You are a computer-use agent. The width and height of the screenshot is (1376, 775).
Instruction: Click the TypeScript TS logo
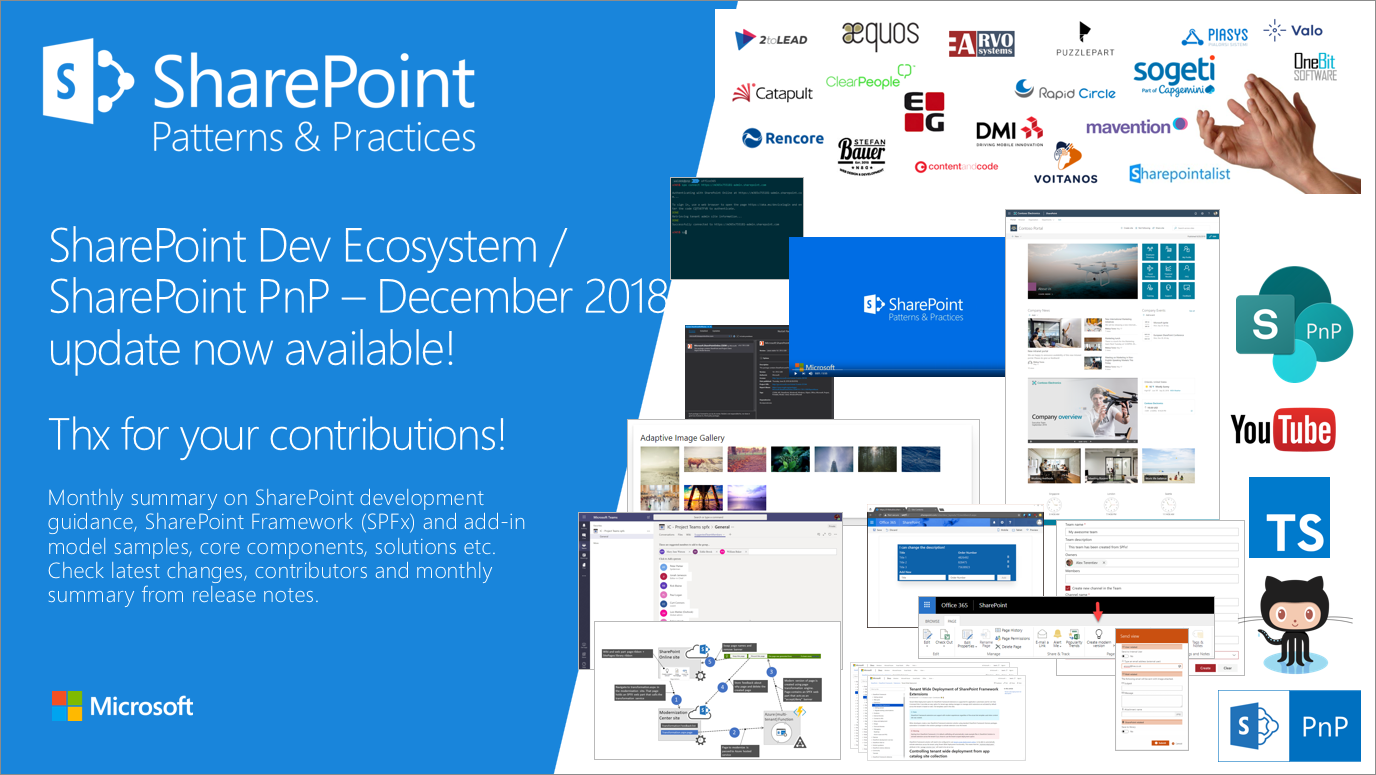(x=1289, y=517)
